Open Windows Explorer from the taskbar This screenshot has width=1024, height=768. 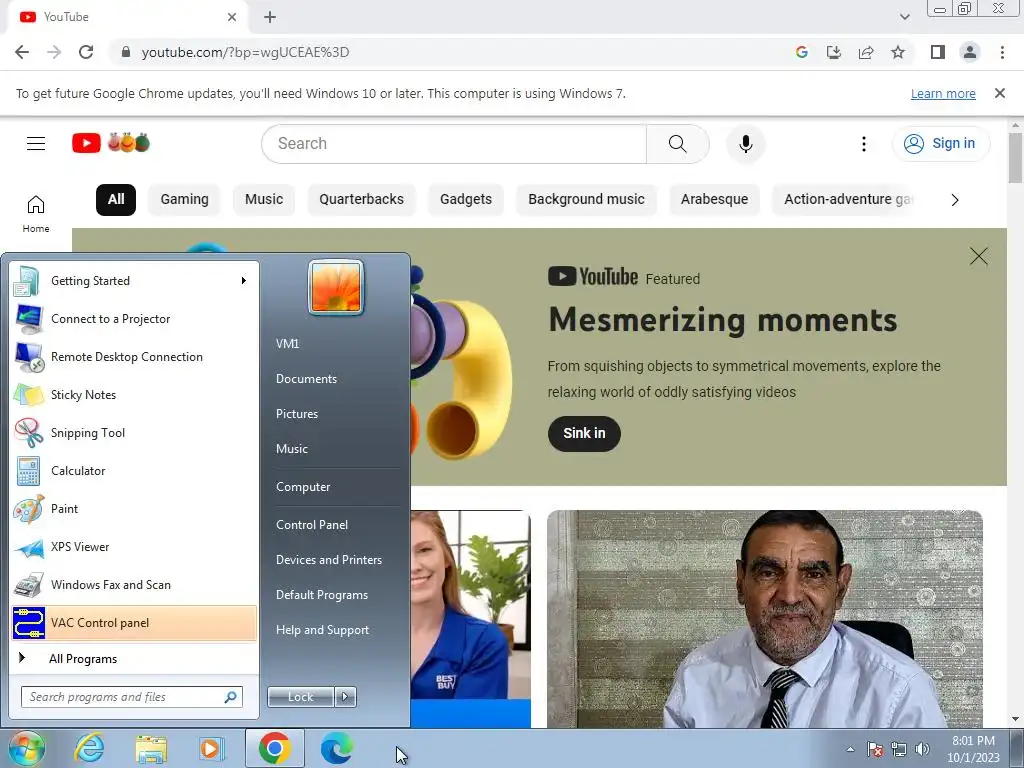(152, 748)
